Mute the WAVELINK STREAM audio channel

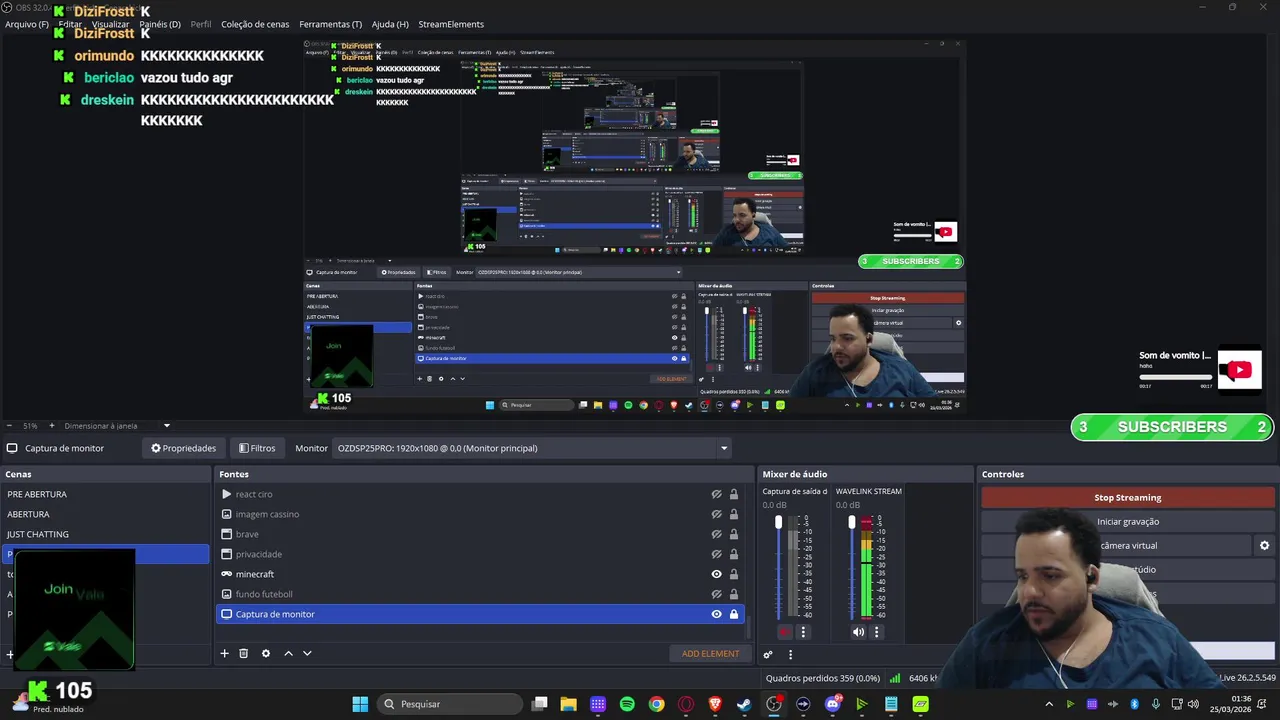click(x=858, y=632)
